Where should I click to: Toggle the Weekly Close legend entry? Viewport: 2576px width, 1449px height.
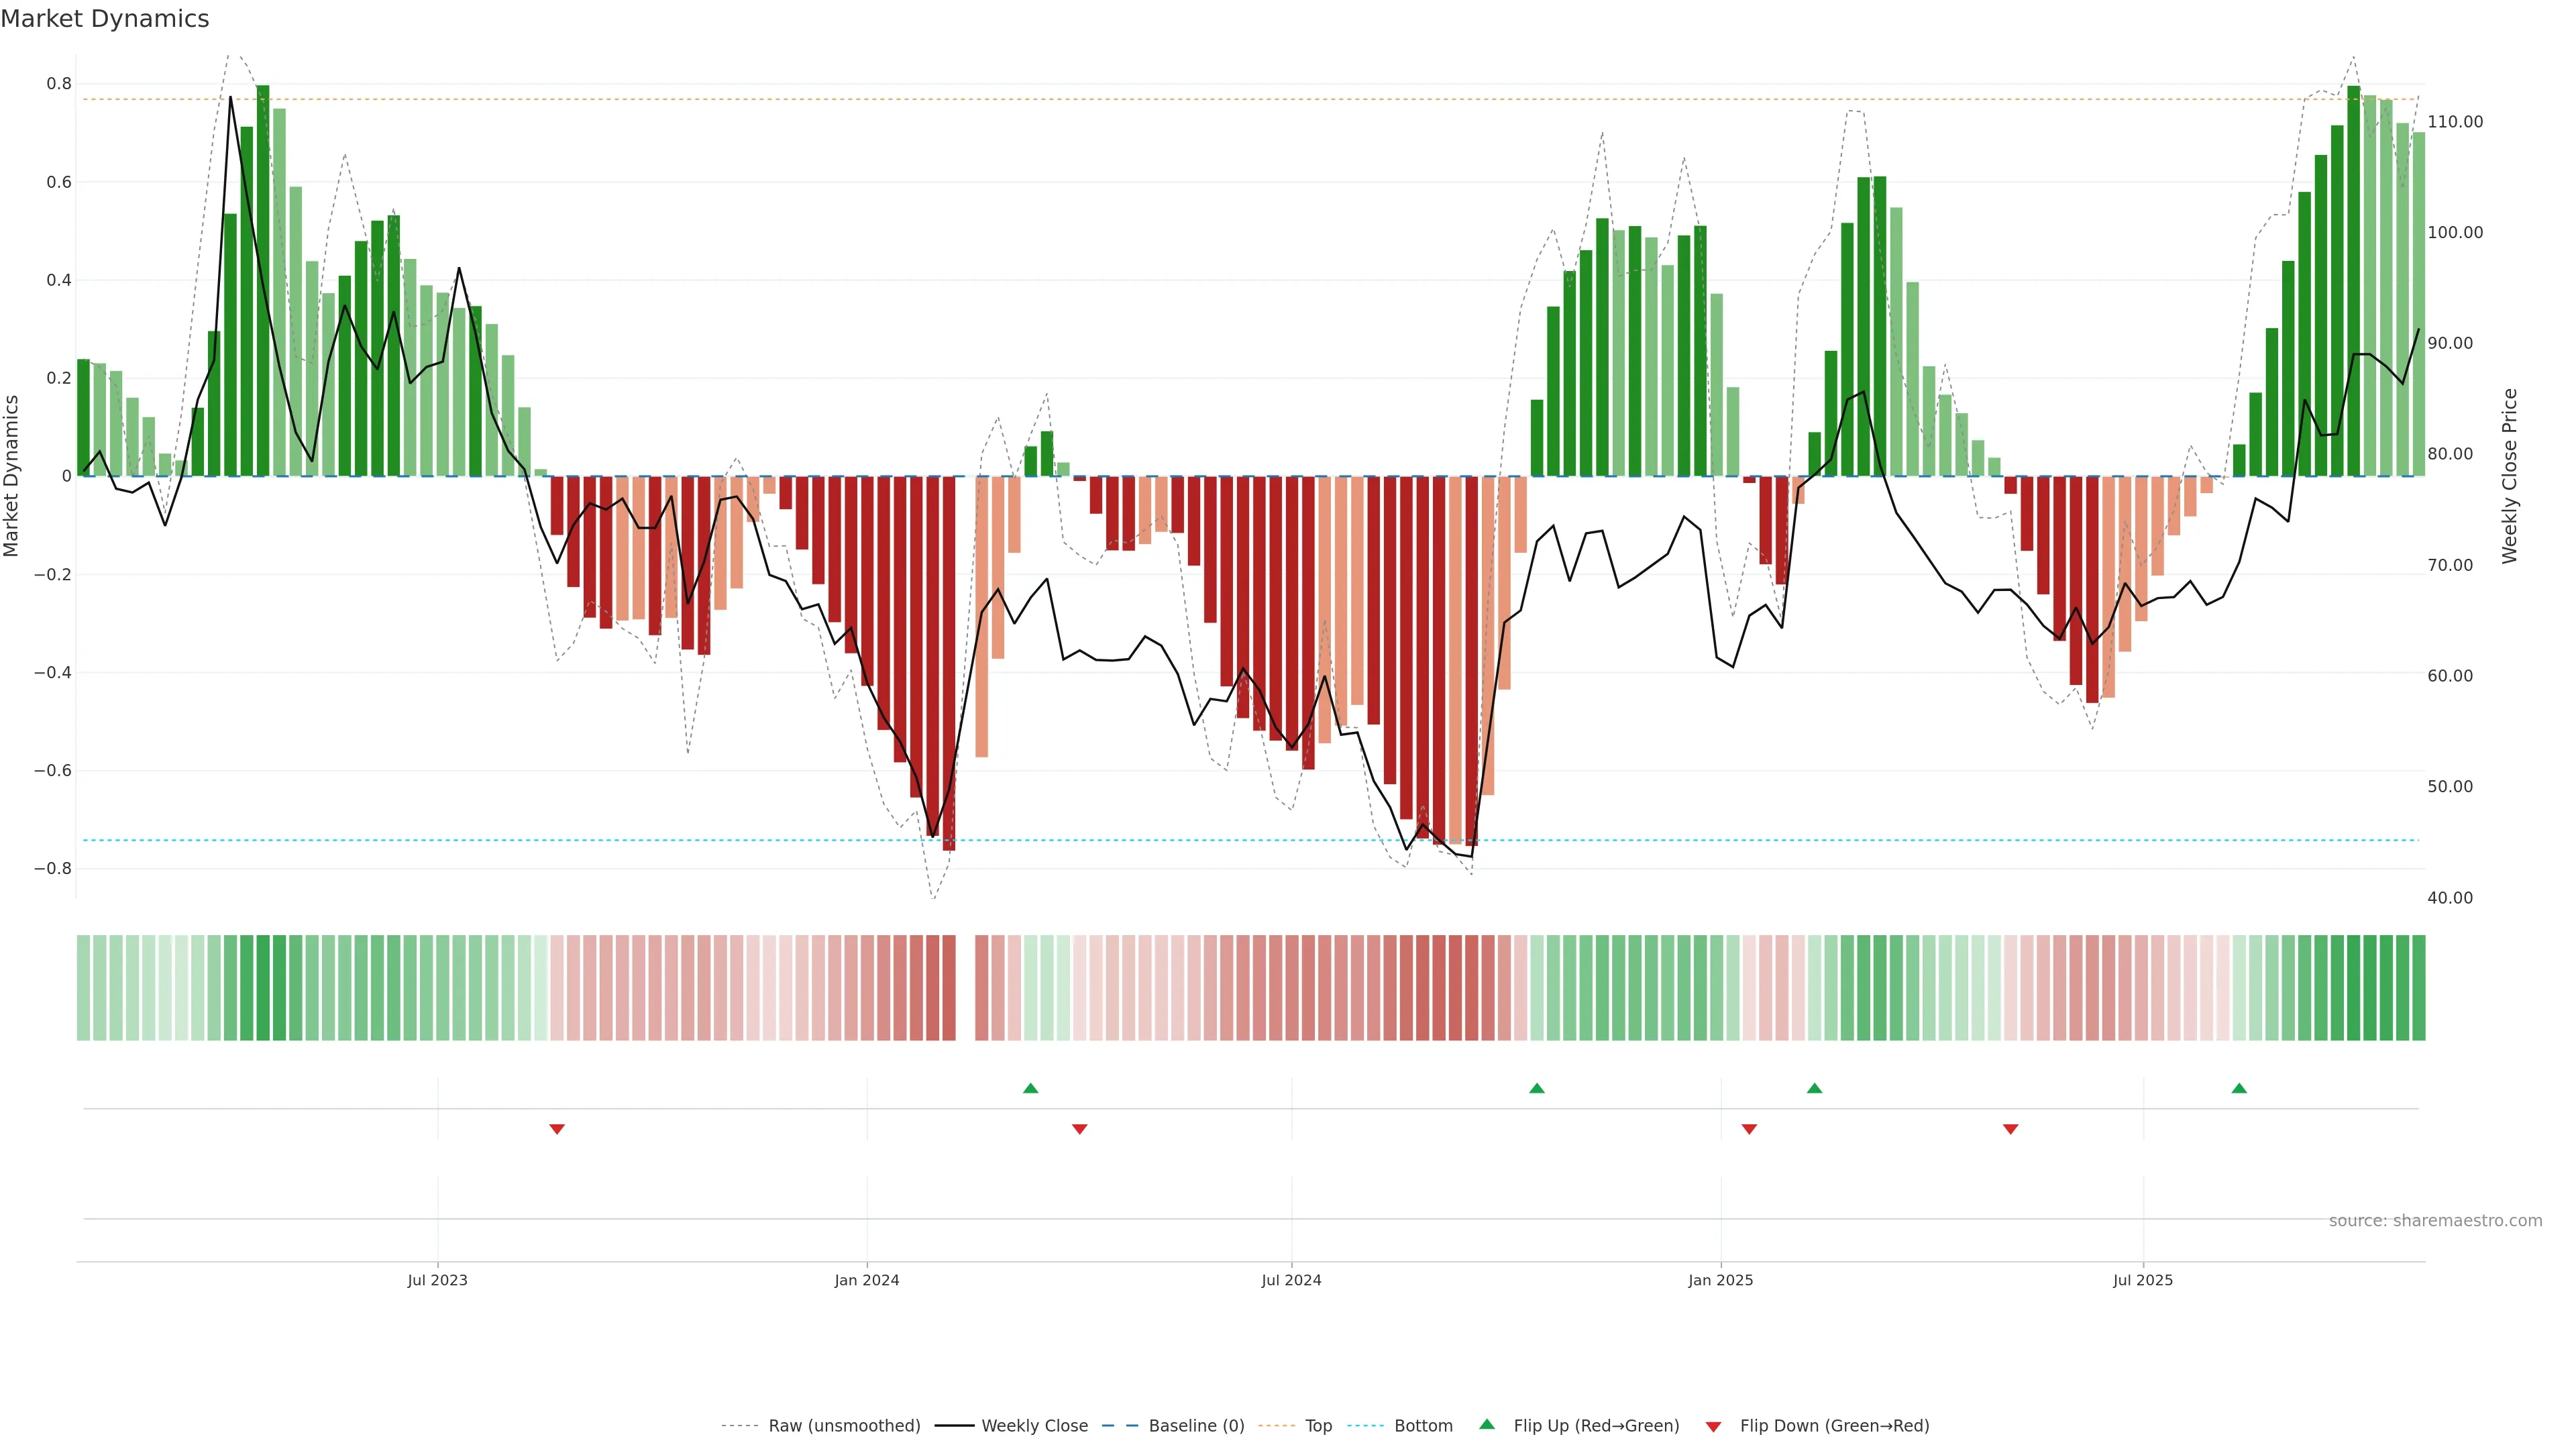point(1034,1426)
